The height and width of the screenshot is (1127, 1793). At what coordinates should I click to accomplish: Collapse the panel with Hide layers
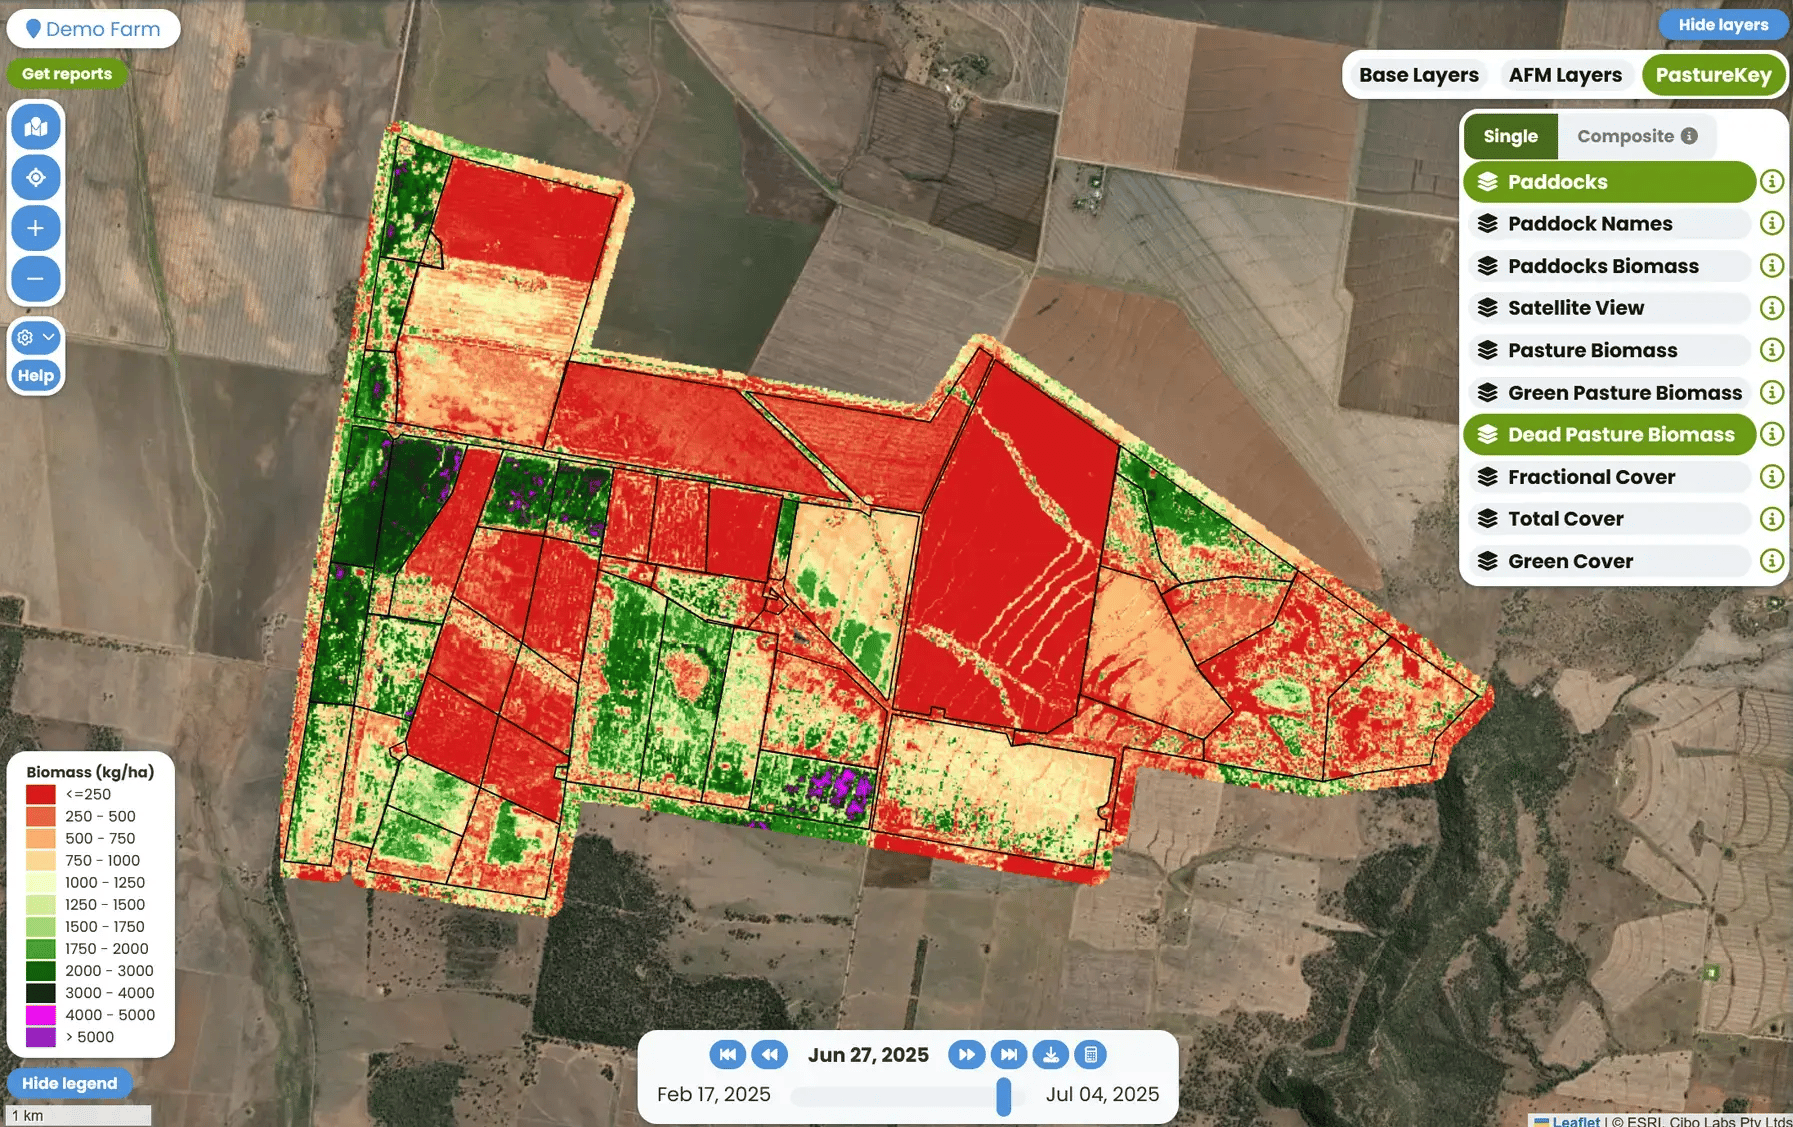pos(1722,25)
